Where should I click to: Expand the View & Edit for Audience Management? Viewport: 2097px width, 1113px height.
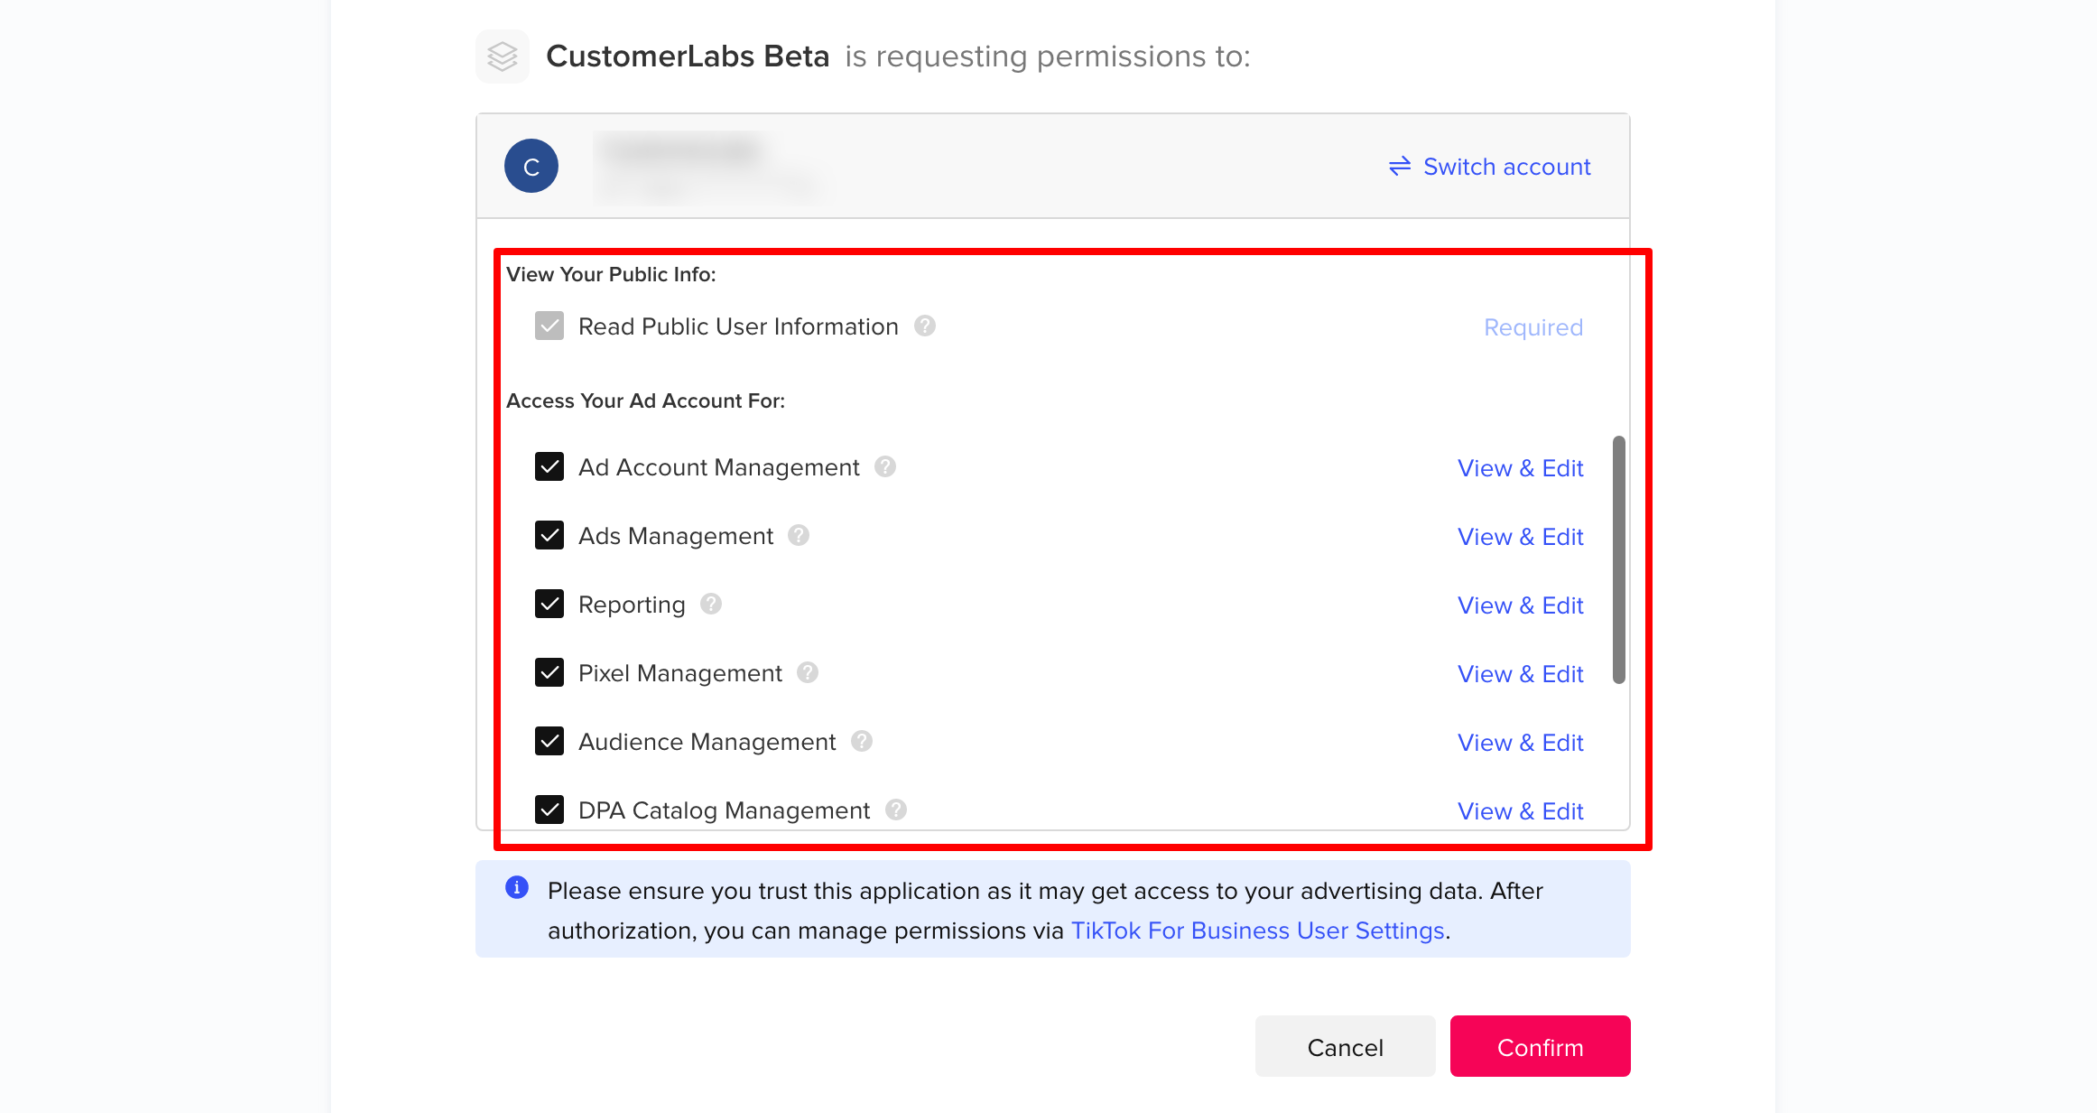tap(1520, 742)
